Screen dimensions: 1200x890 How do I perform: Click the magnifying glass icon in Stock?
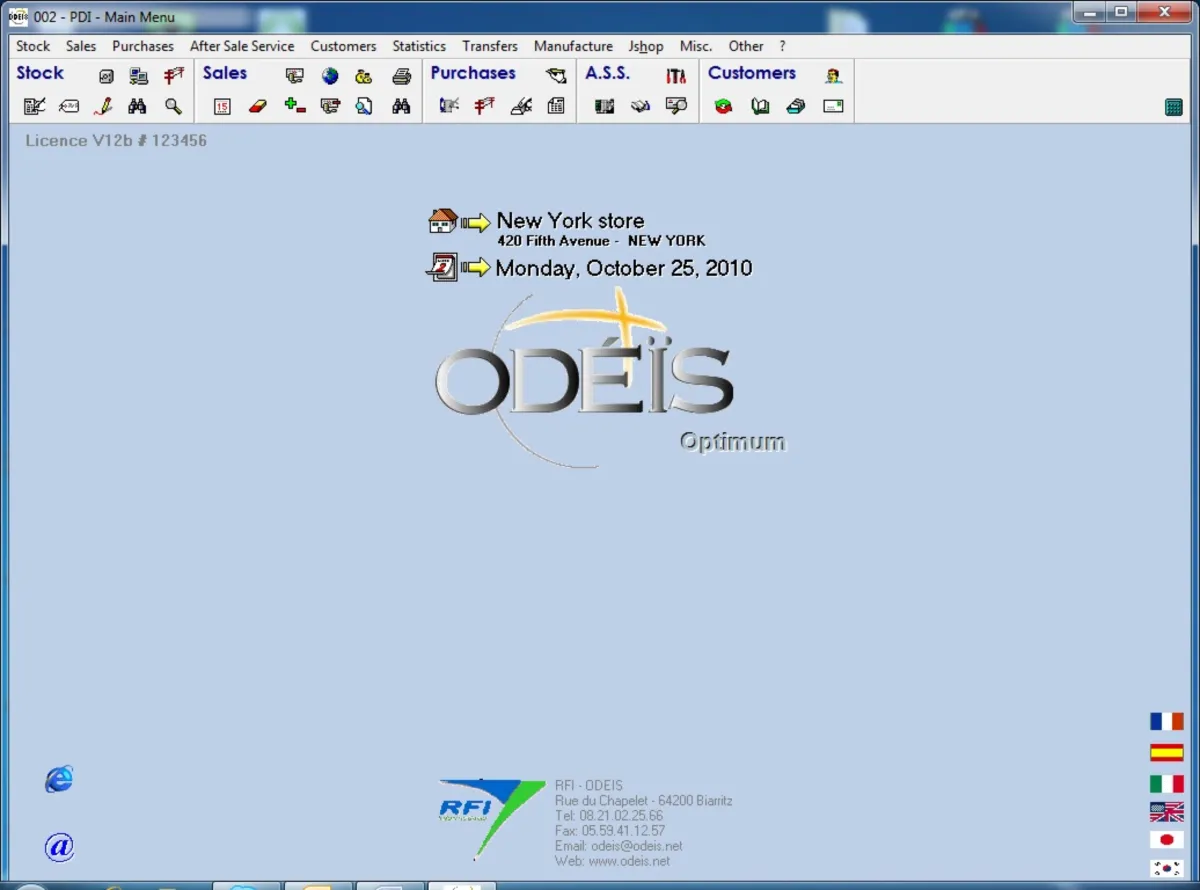173,106
